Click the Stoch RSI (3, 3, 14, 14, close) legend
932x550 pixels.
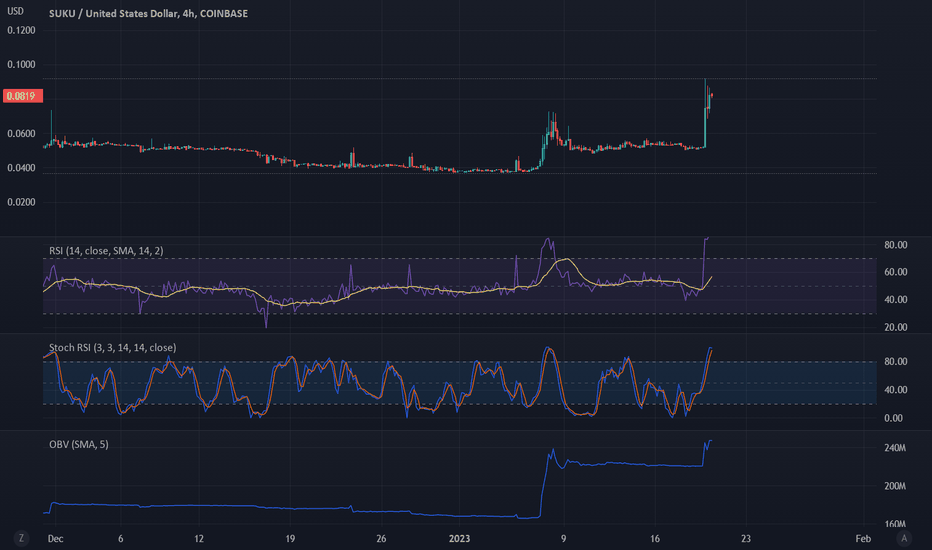(x=112, y=347)
